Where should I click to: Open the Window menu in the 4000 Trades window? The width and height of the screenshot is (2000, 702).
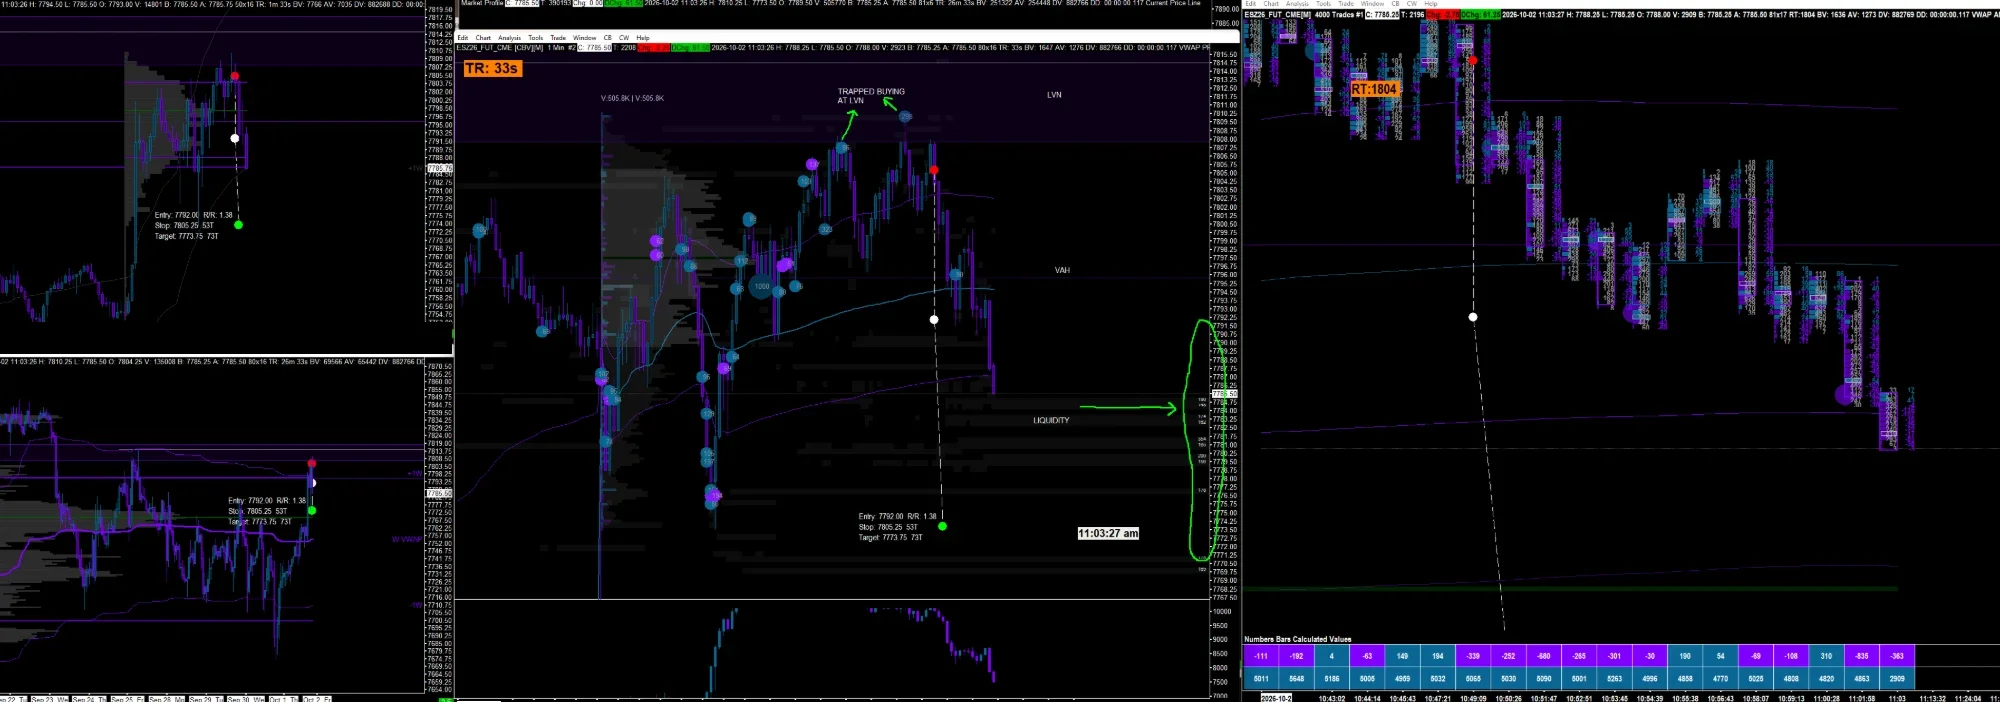tap(1372, 3)
